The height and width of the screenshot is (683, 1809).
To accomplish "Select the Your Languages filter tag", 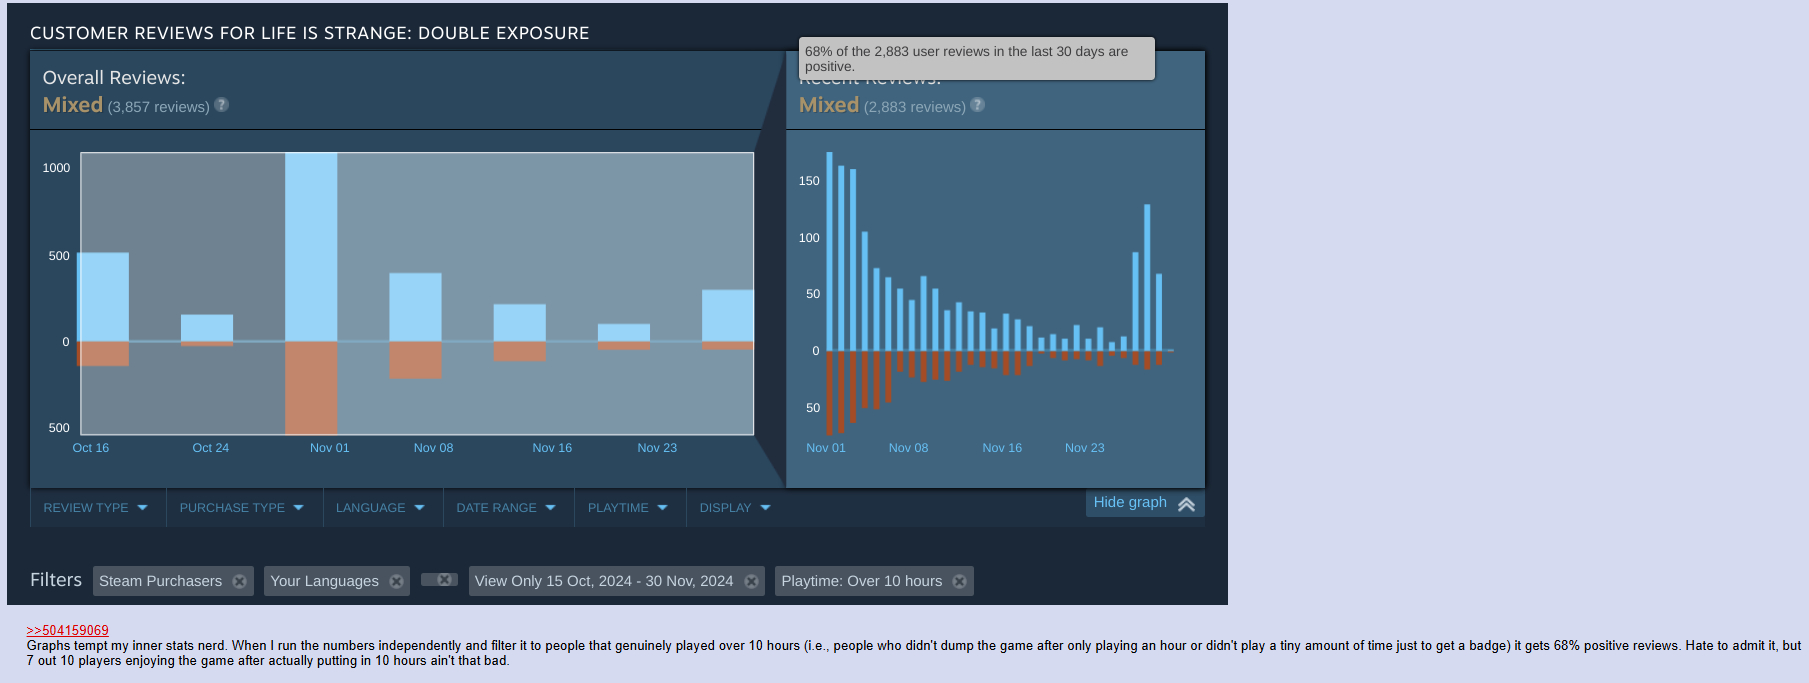I will click(x=337, y=581).
